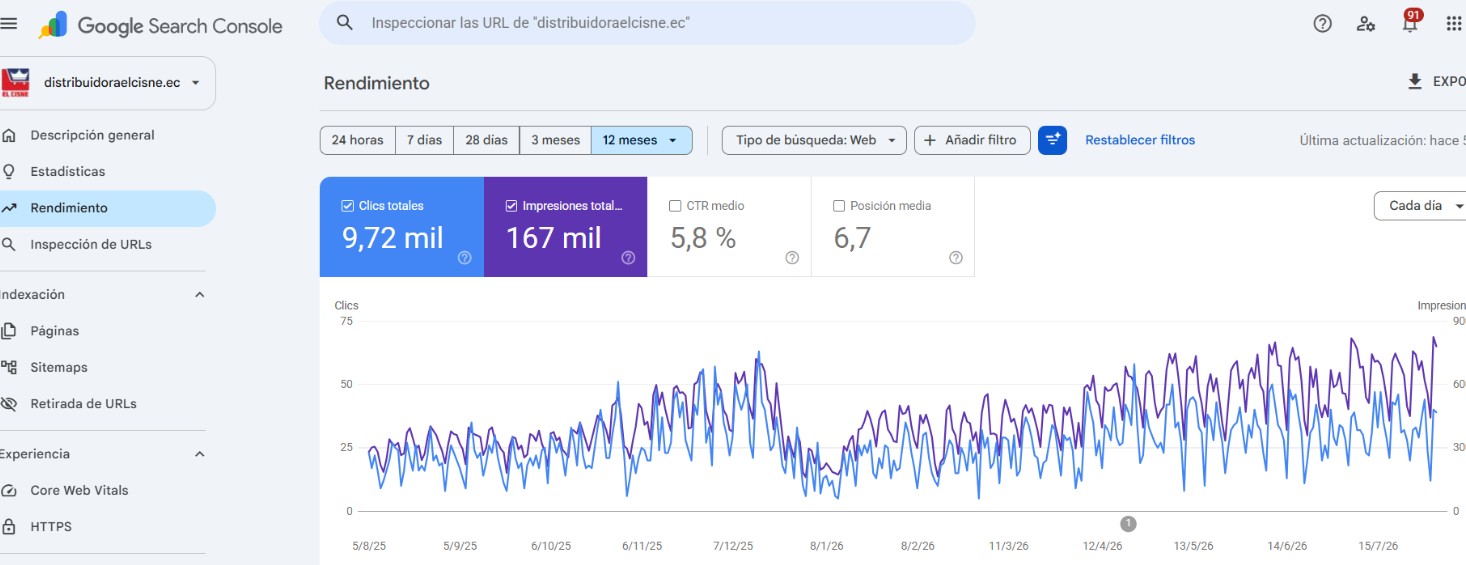Click the magnifier icon for Inspección de URLs

point(9,244)
